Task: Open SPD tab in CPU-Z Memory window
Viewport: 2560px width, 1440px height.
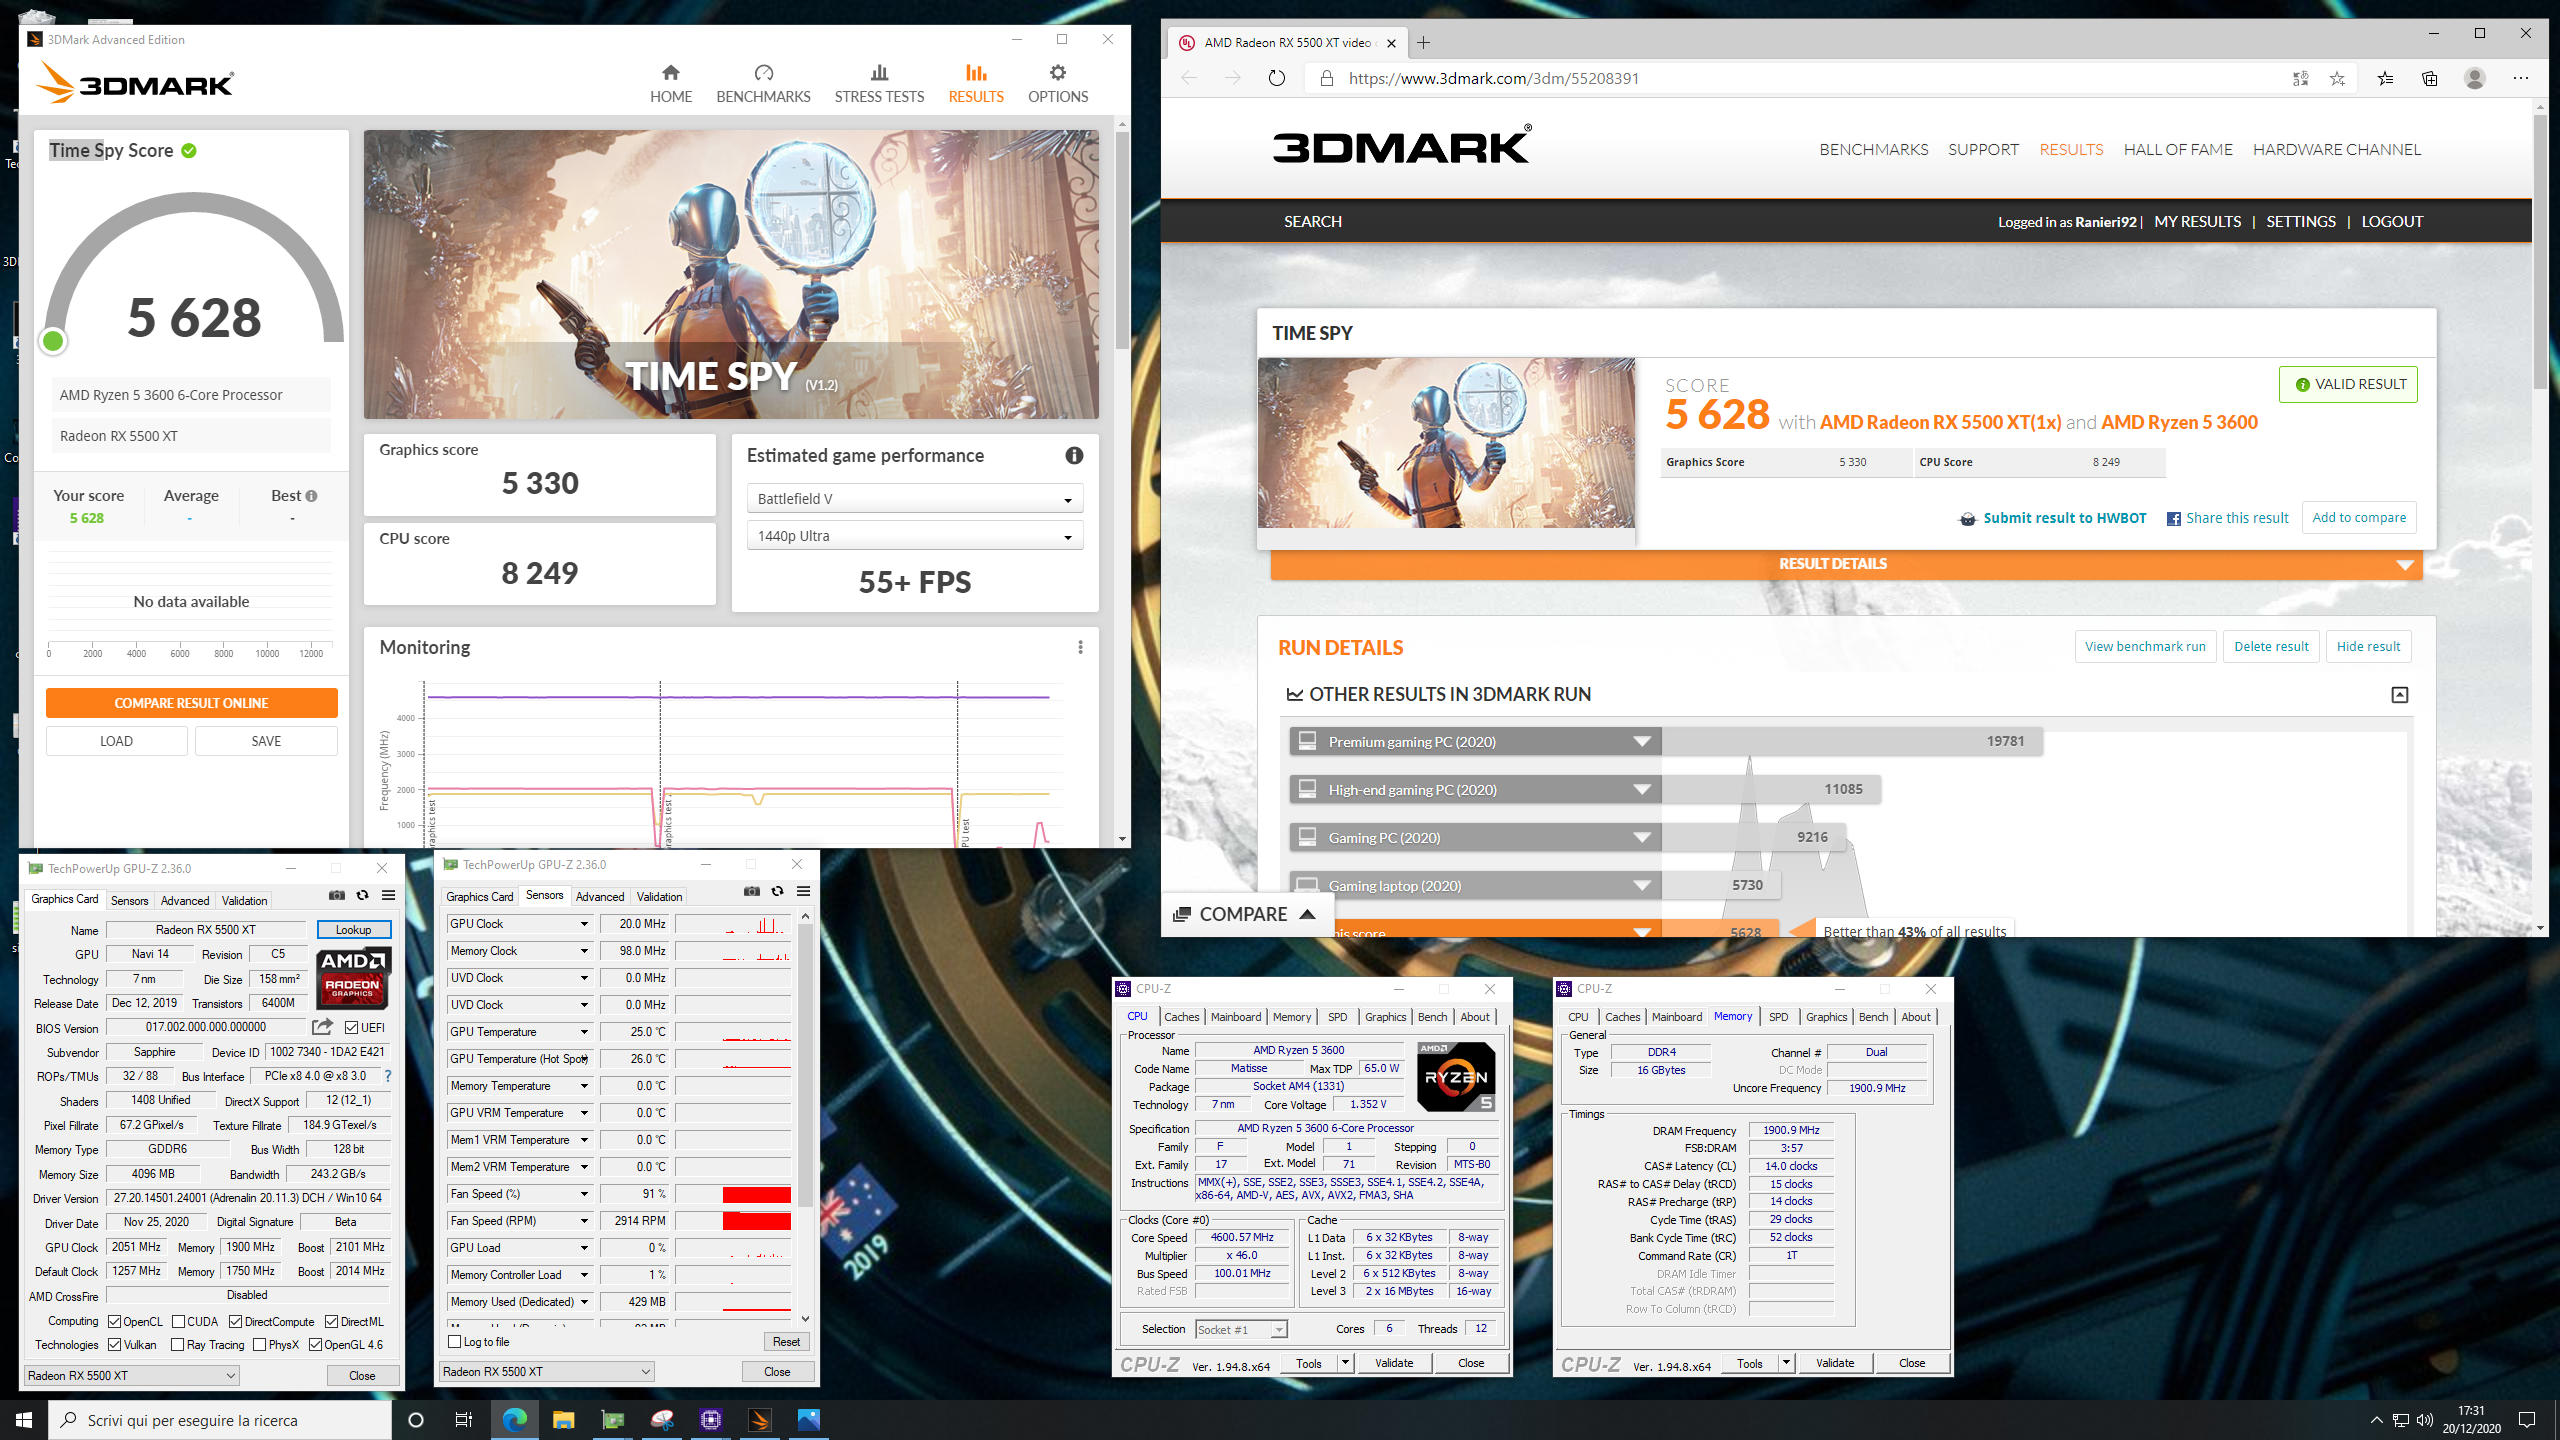Action: pos(1778,1017)
